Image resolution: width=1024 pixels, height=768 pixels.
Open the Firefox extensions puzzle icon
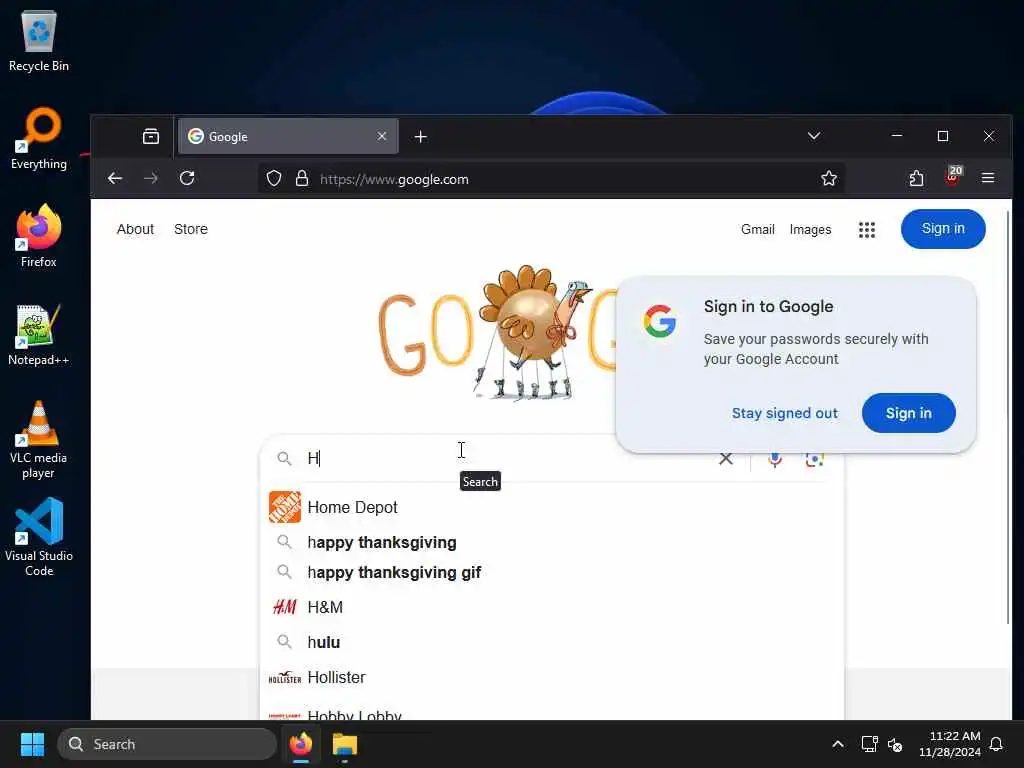coord(916,178)
